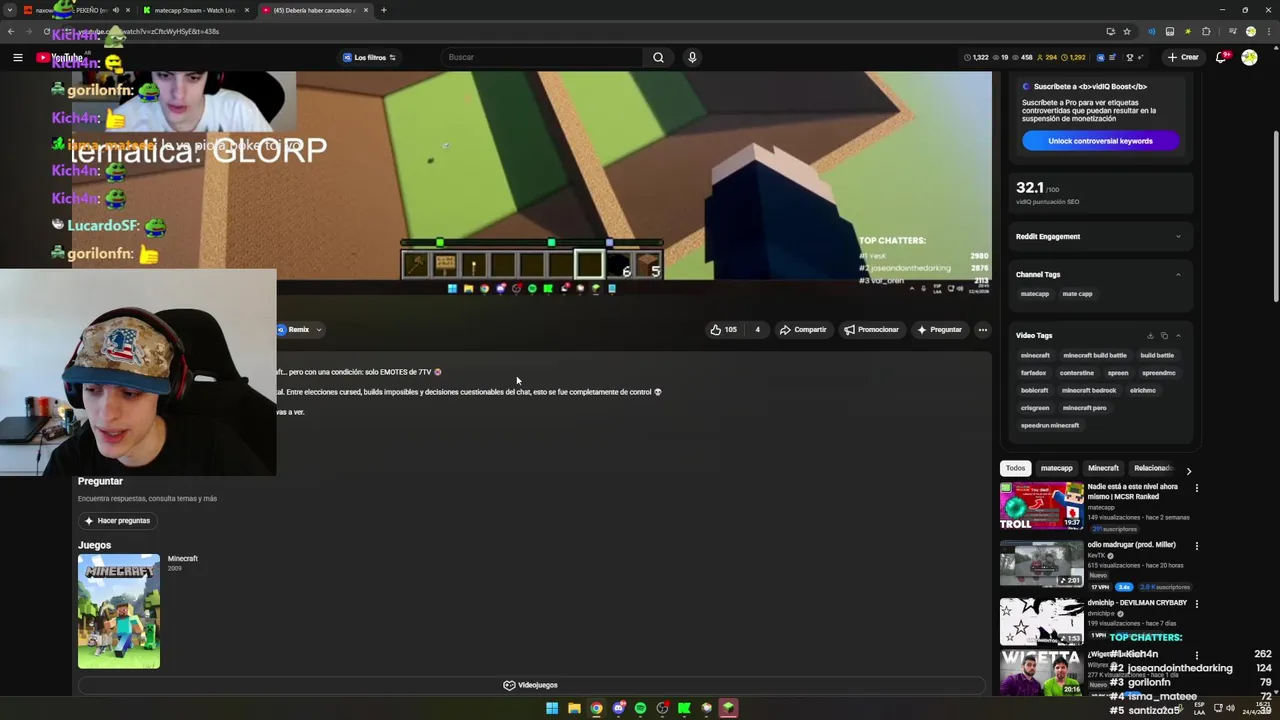
Task: Bookmark this page with the star icon
Action: point(1127,31)
